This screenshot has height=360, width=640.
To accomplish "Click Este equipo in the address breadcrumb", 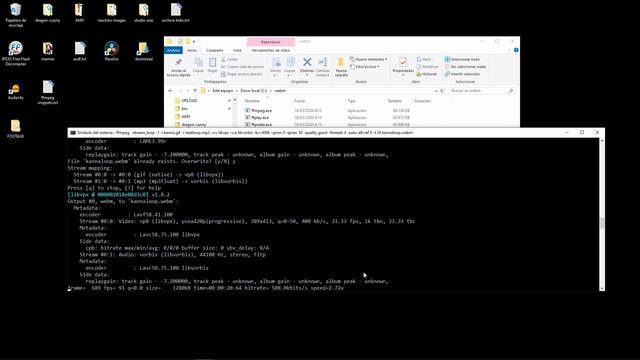I will tap(223, 91).
